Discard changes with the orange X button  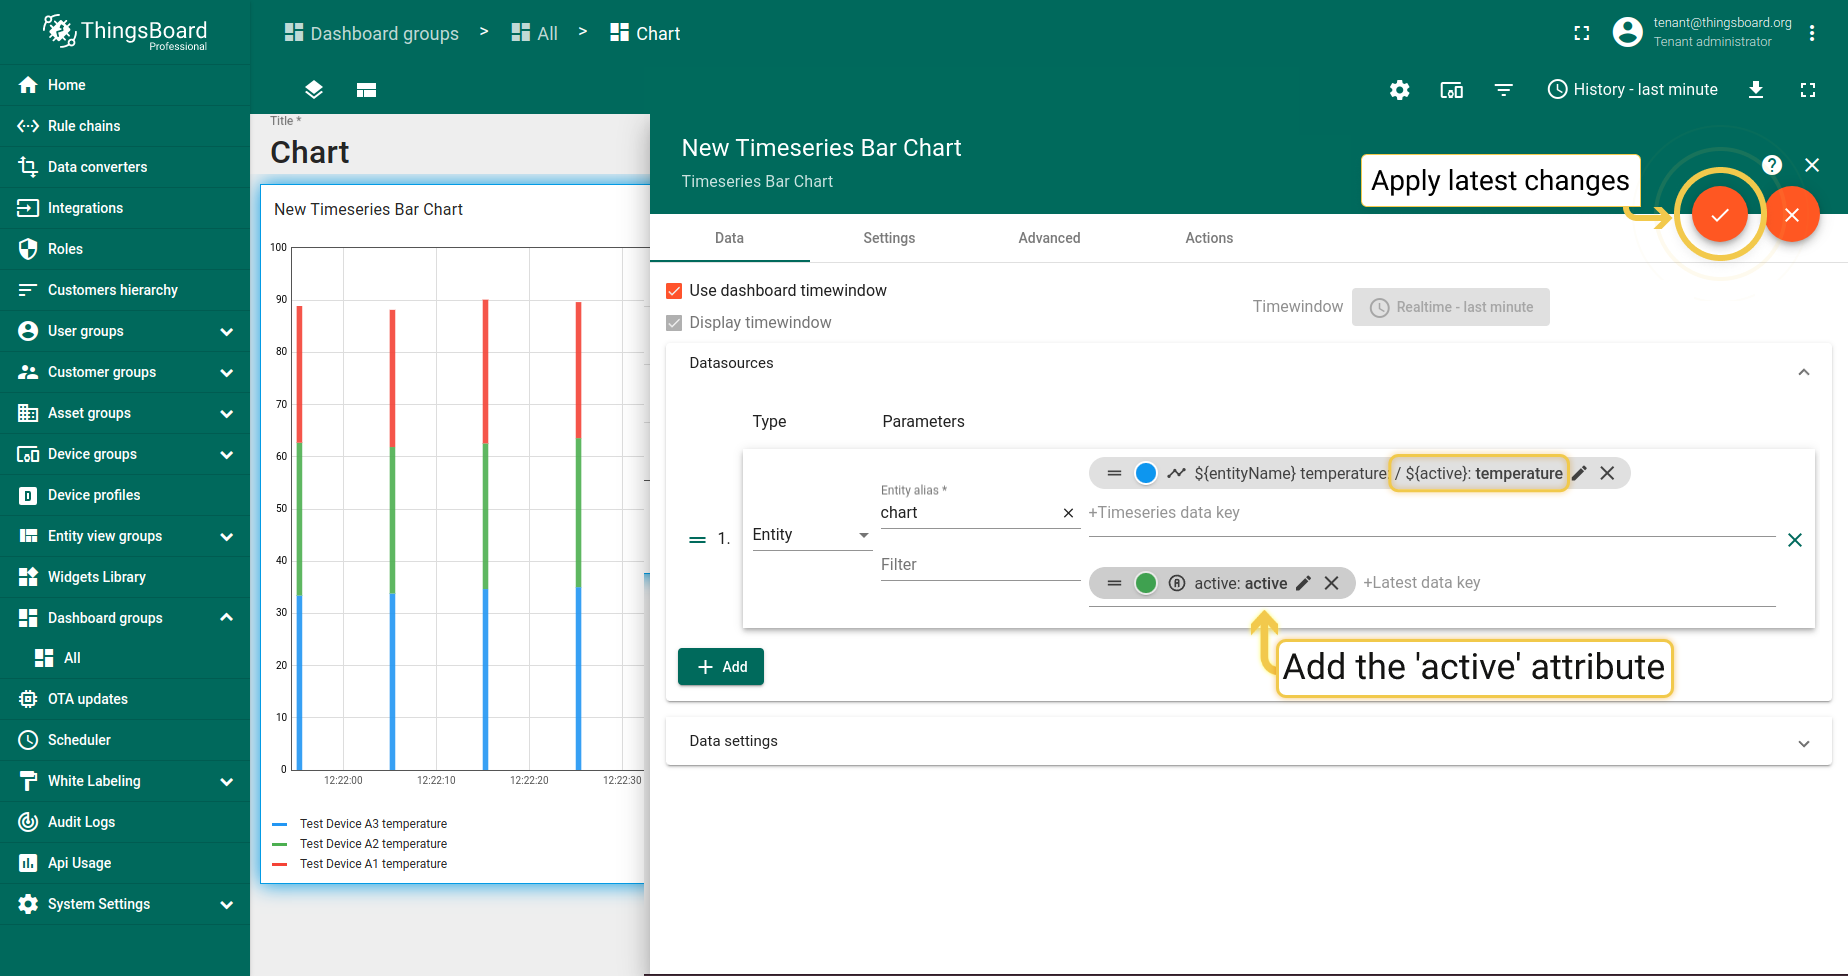(1792, 215)
